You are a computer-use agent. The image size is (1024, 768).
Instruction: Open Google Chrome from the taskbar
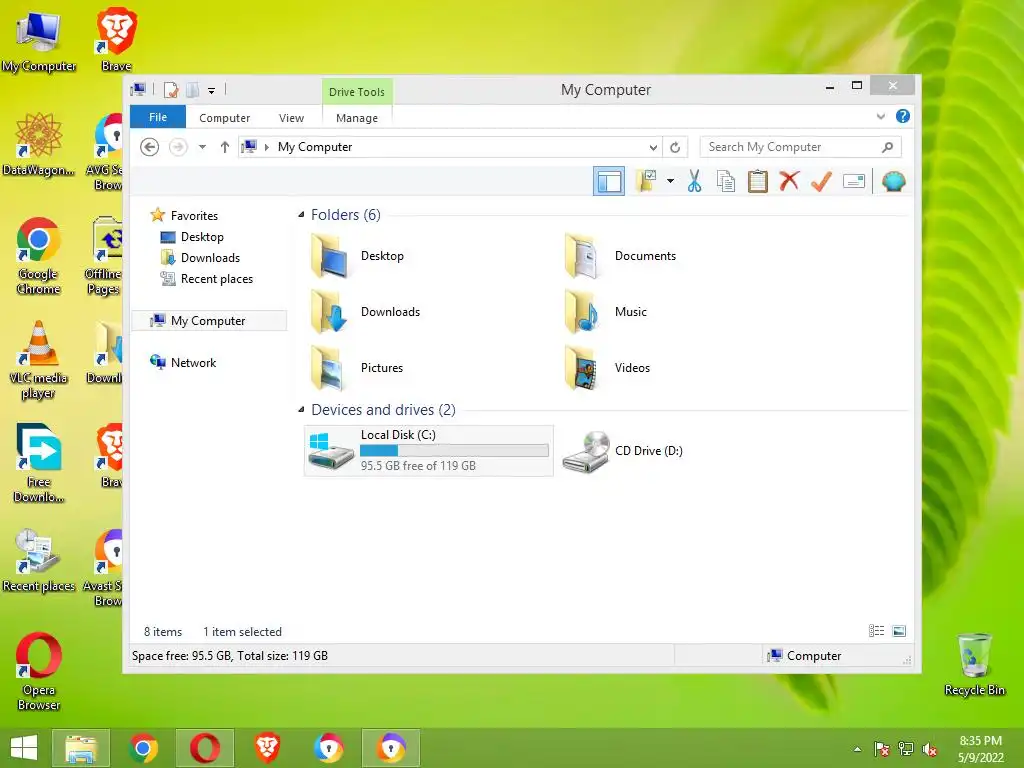click(x=143, y=748)
